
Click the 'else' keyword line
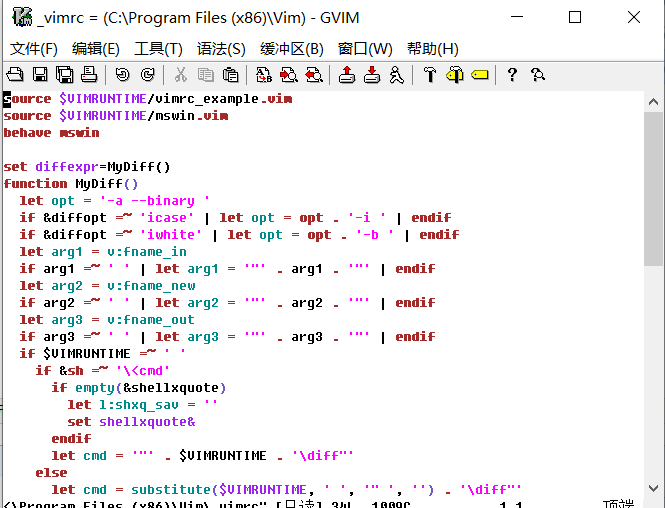pos(51,472)
